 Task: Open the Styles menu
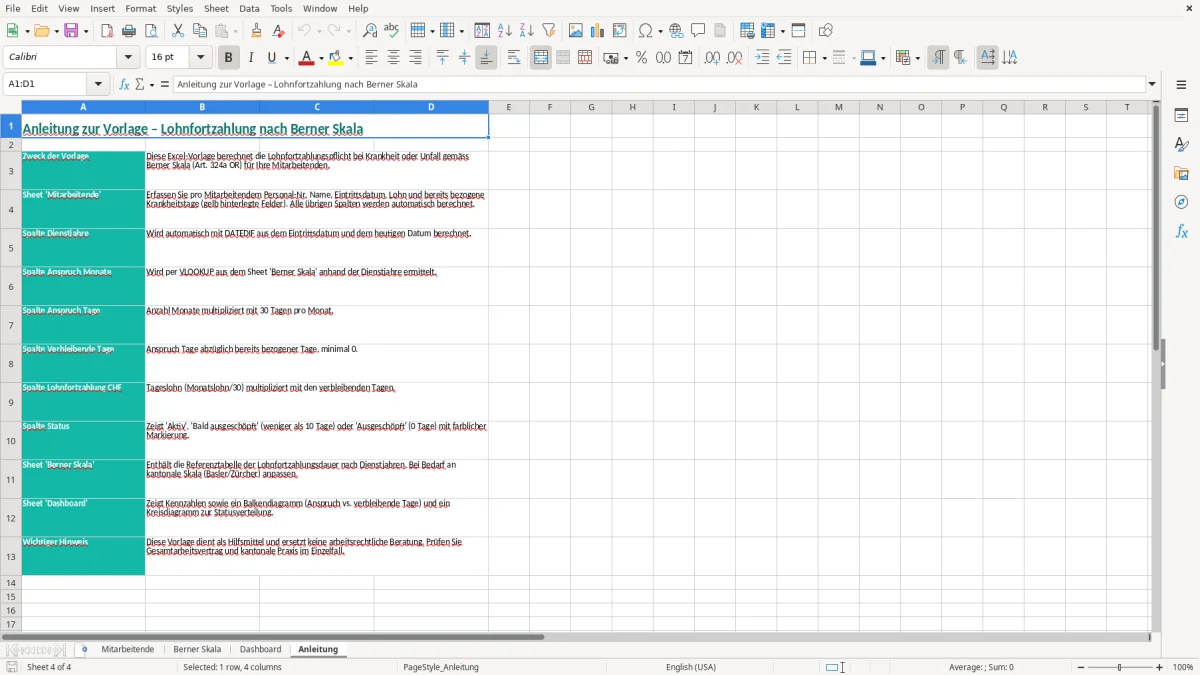180,8
